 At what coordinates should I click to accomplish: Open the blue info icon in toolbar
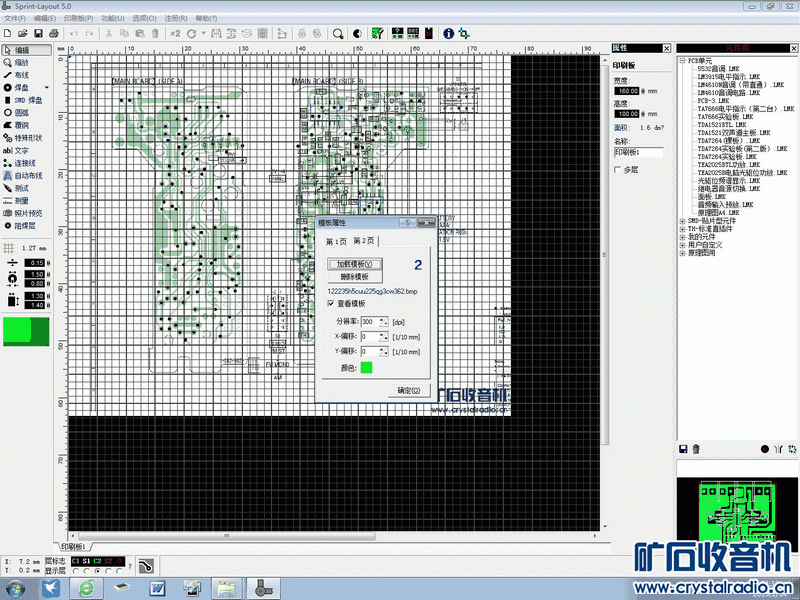448,33
